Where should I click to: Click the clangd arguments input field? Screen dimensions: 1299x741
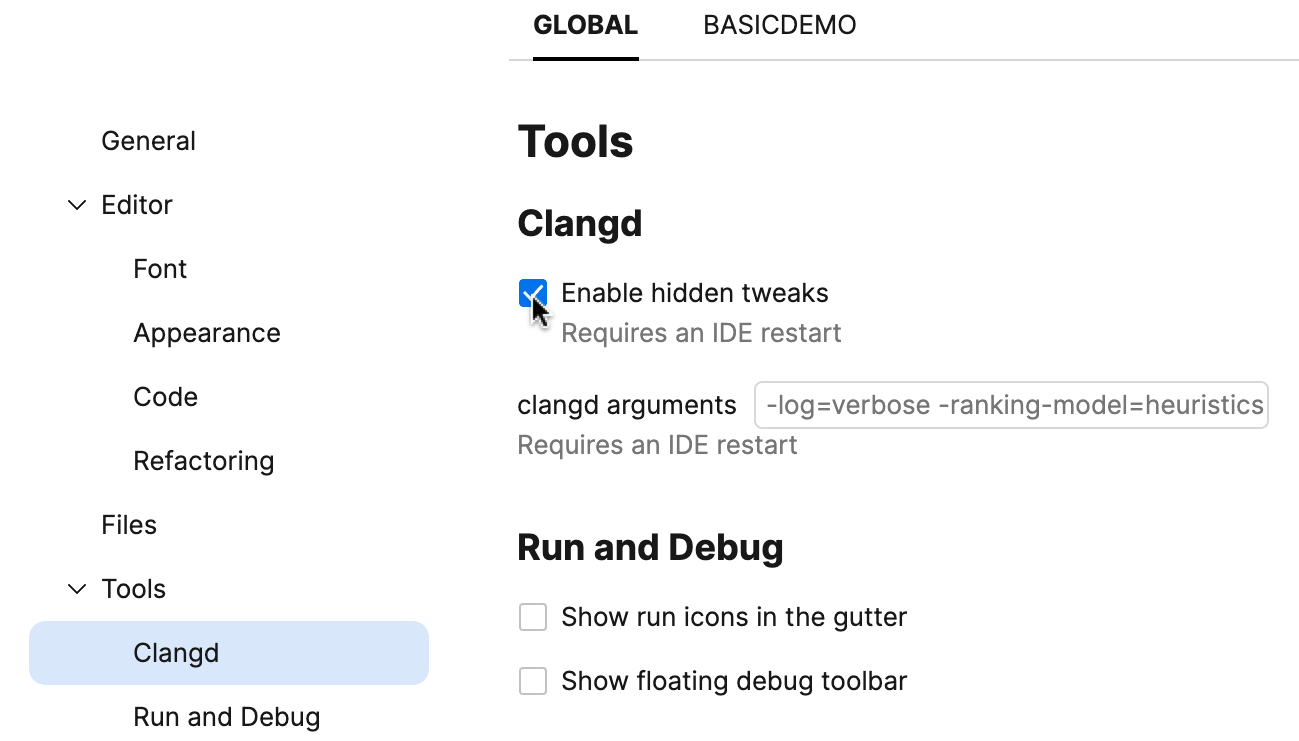pos(1010,404)
